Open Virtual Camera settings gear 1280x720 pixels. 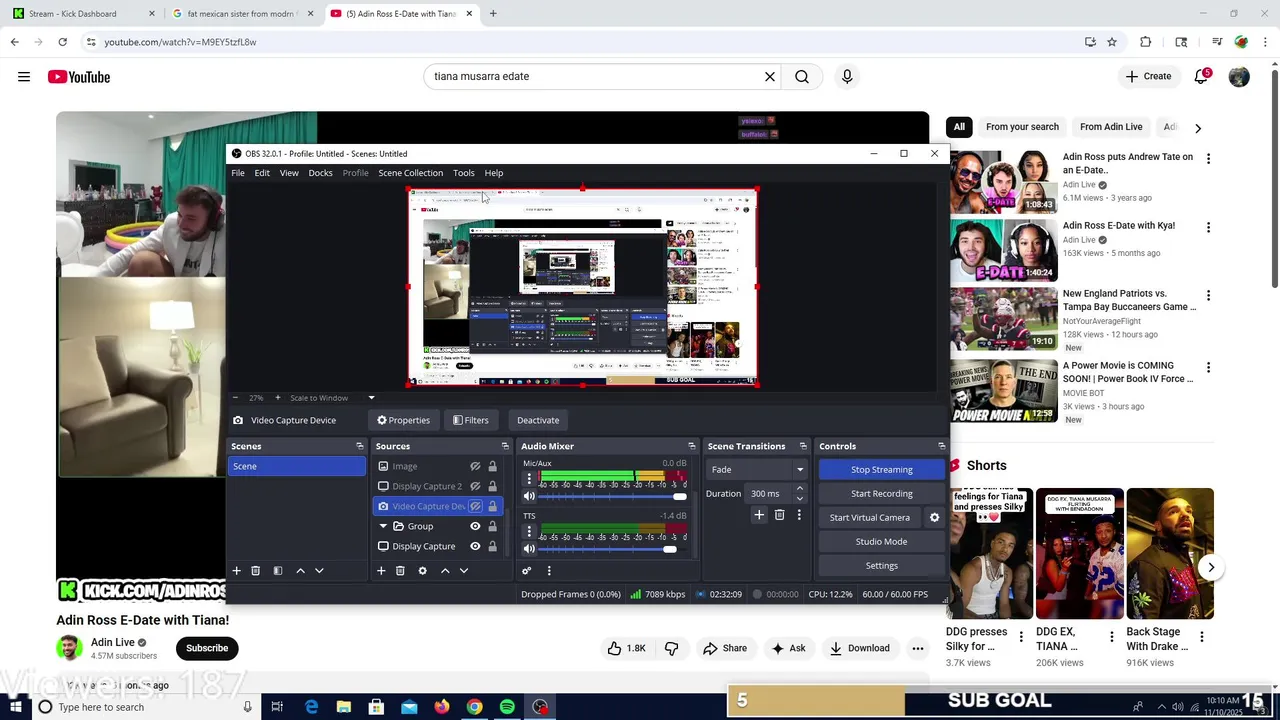pyautogui.click(x=934, y=517)
